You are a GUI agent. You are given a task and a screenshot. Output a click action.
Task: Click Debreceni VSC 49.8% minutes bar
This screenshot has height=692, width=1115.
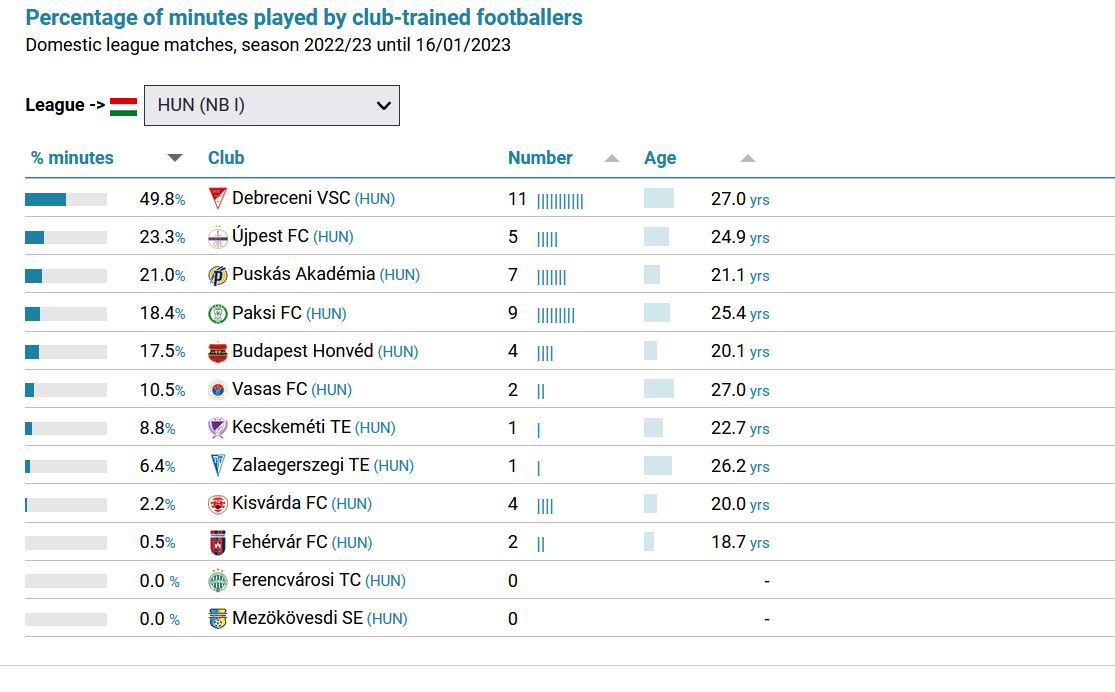click(x=66, y=199)
